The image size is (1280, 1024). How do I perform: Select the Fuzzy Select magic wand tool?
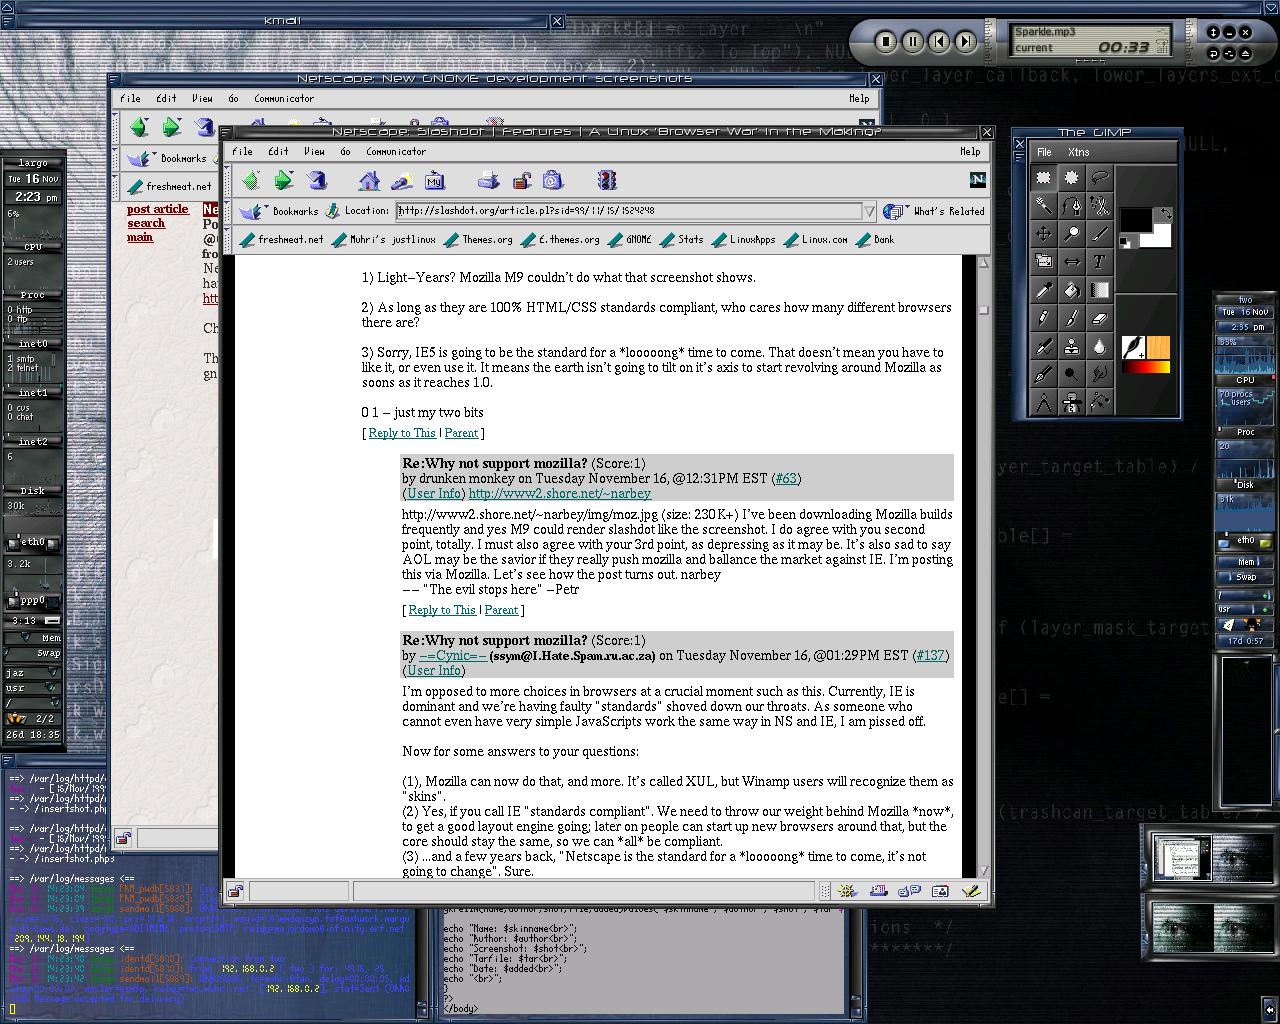pos(1043,206)
